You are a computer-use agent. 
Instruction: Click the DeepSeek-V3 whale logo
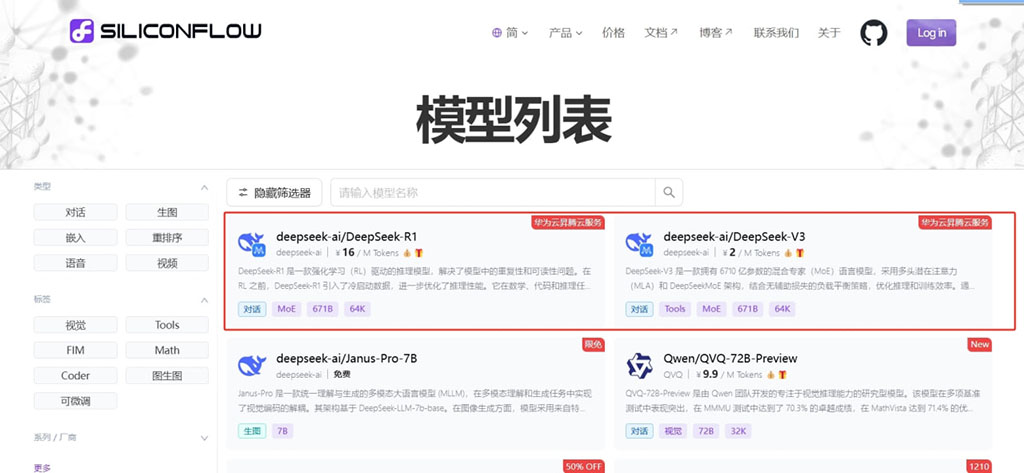pyautogui.click(x=639, y=244)
